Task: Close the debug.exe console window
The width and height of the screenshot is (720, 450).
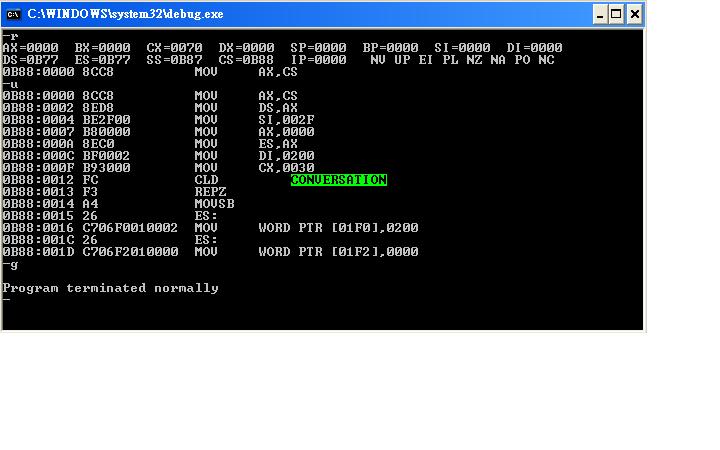Action: pyautogui.click(x=635, y=15)
